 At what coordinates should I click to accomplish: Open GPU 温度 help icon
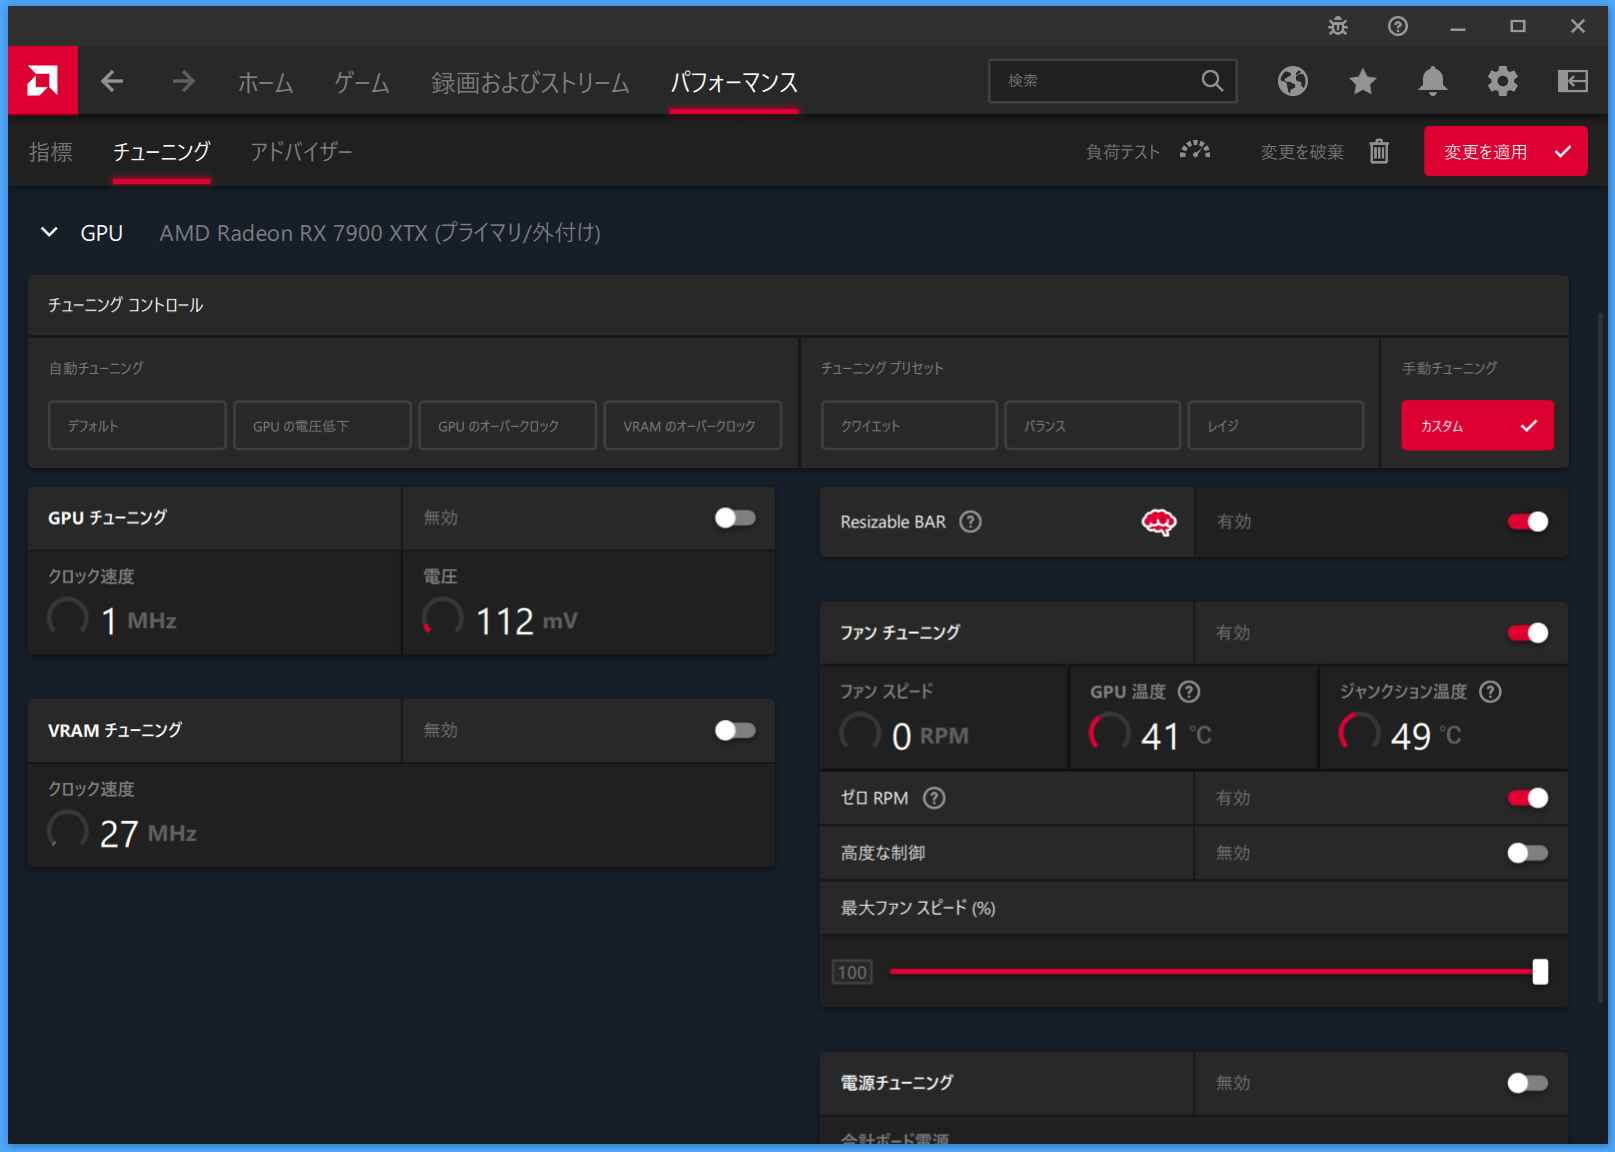pyautogui.click(x=1189, y=692)
